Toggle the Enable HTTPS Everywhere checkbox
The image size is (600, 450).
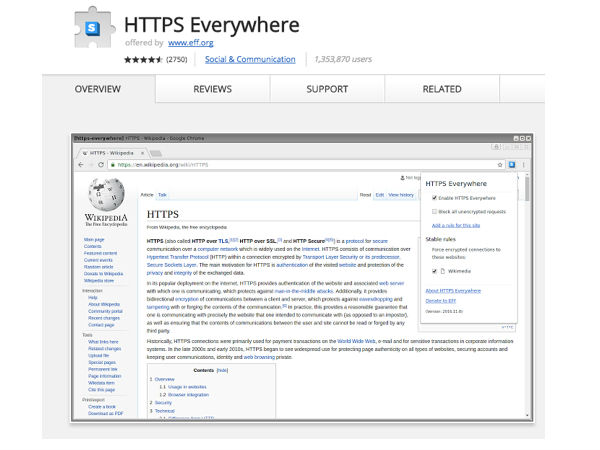[x=434, y=198]
